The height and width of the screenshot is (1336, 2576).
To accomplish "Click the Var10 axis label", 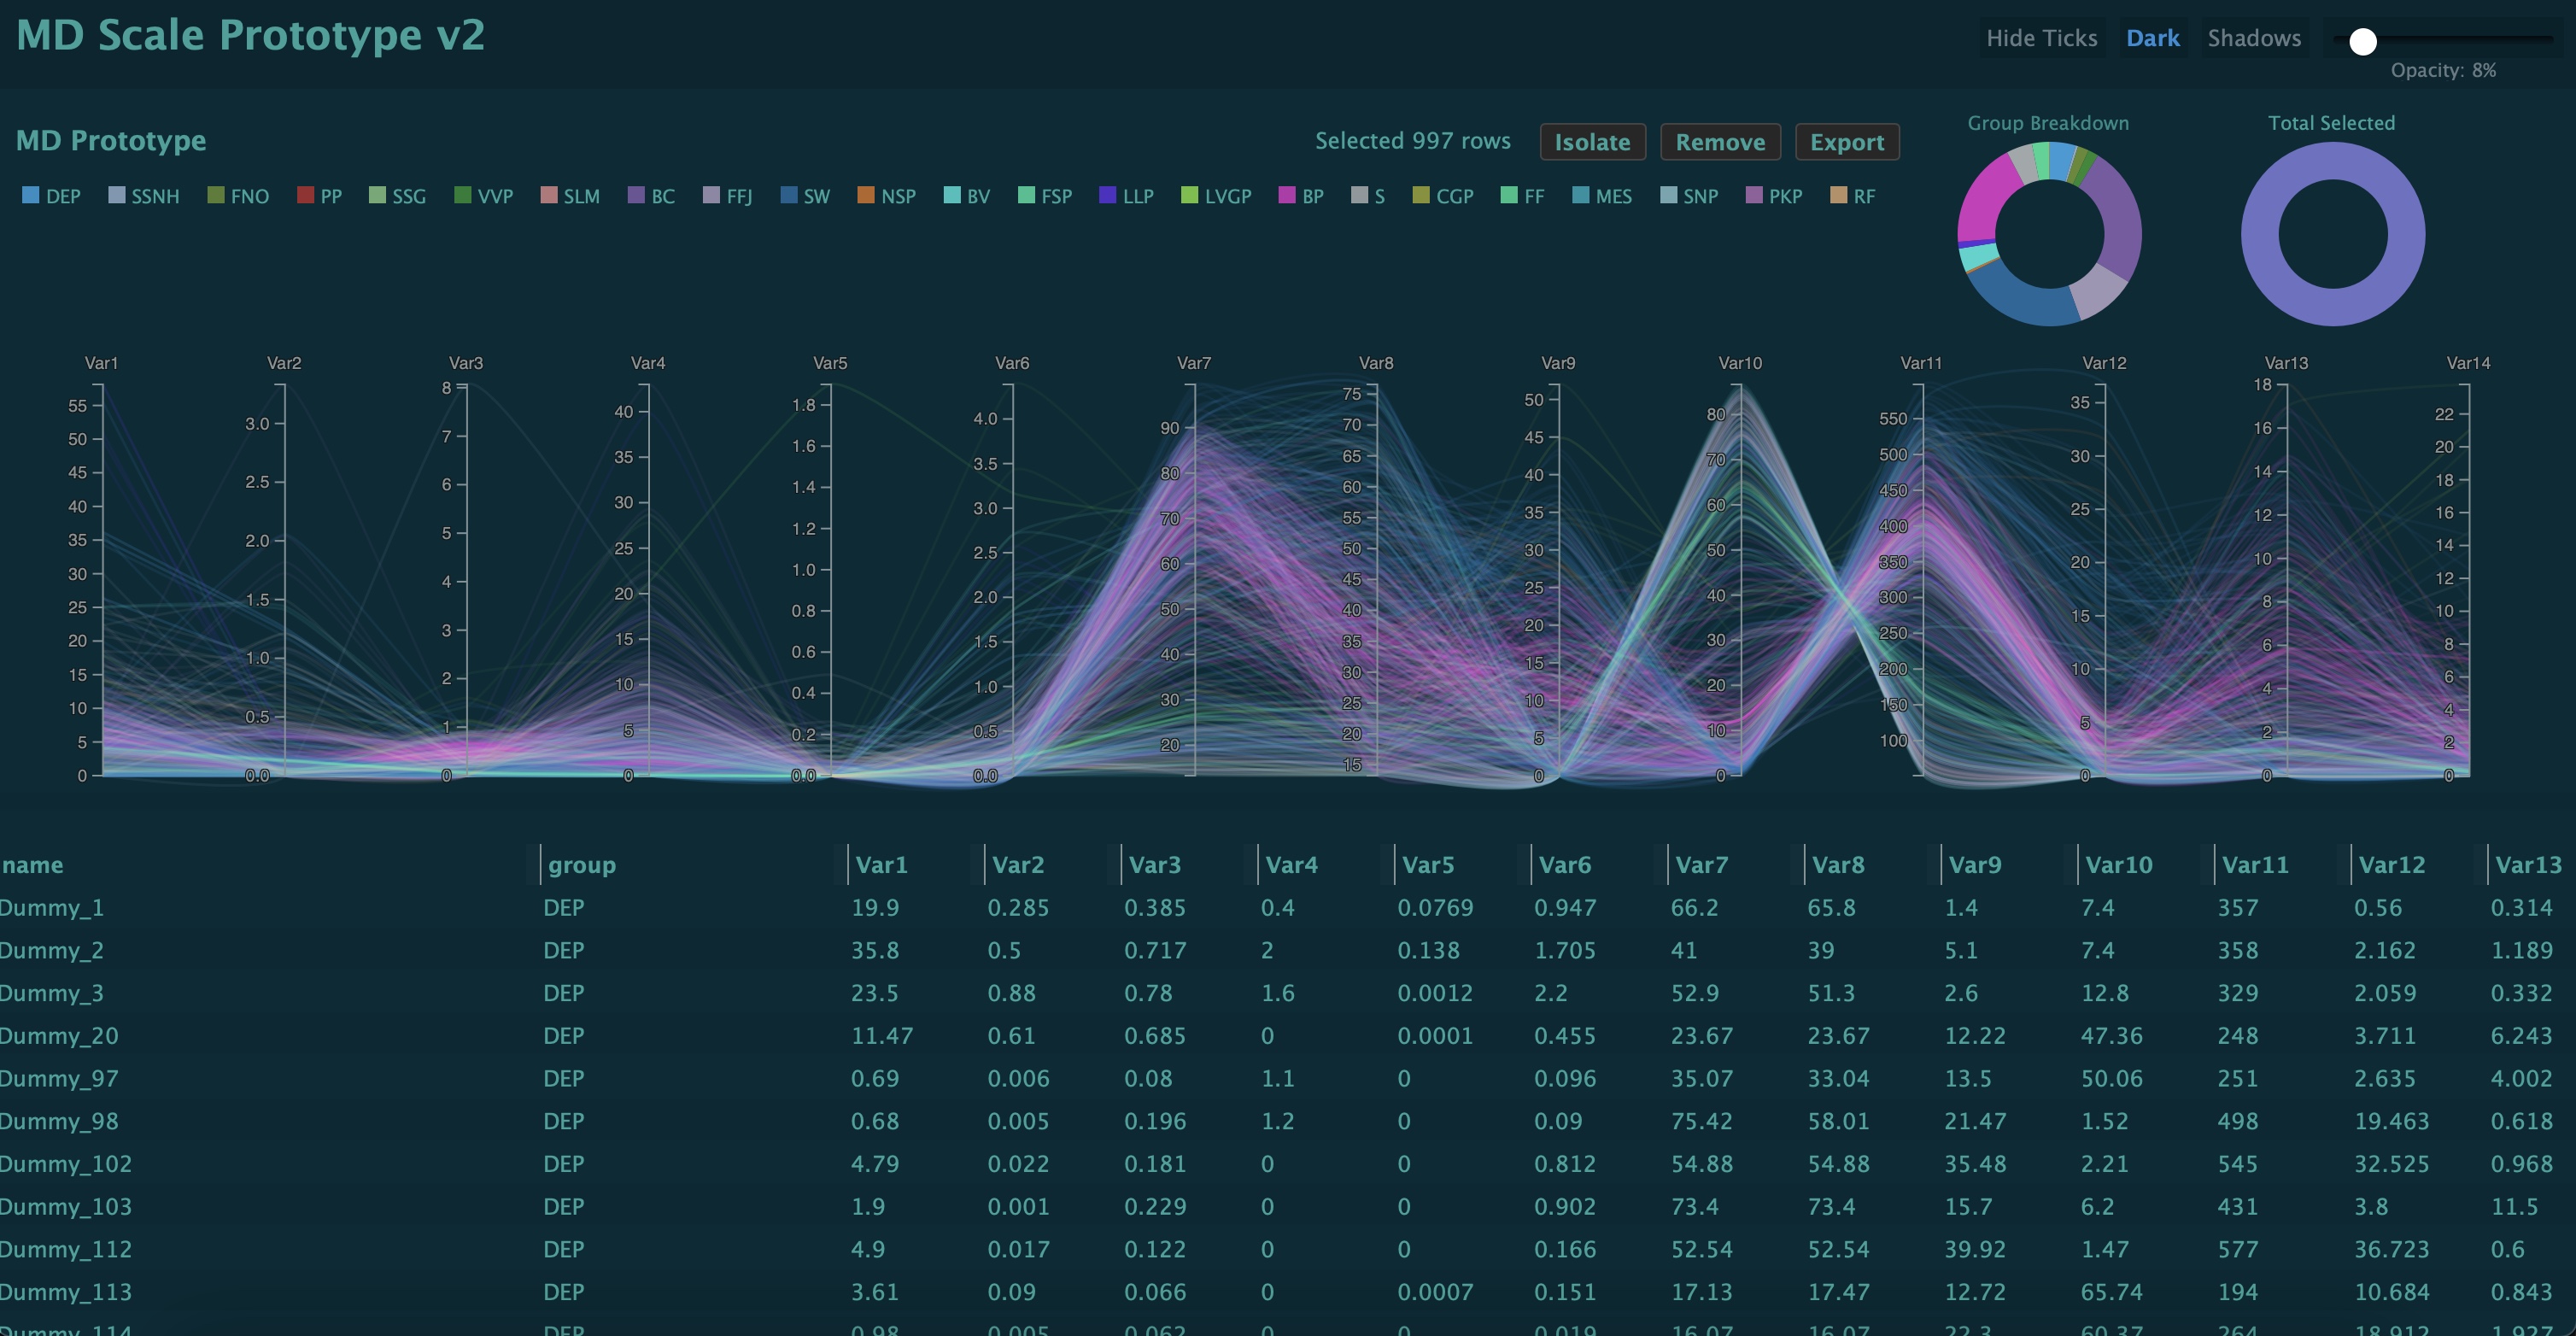I will coord(1740,363).
